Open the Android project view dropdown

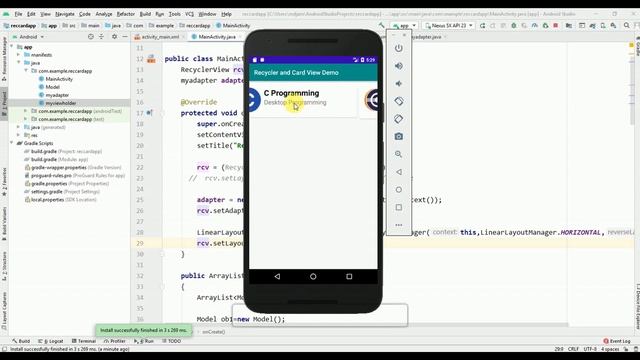29,37
